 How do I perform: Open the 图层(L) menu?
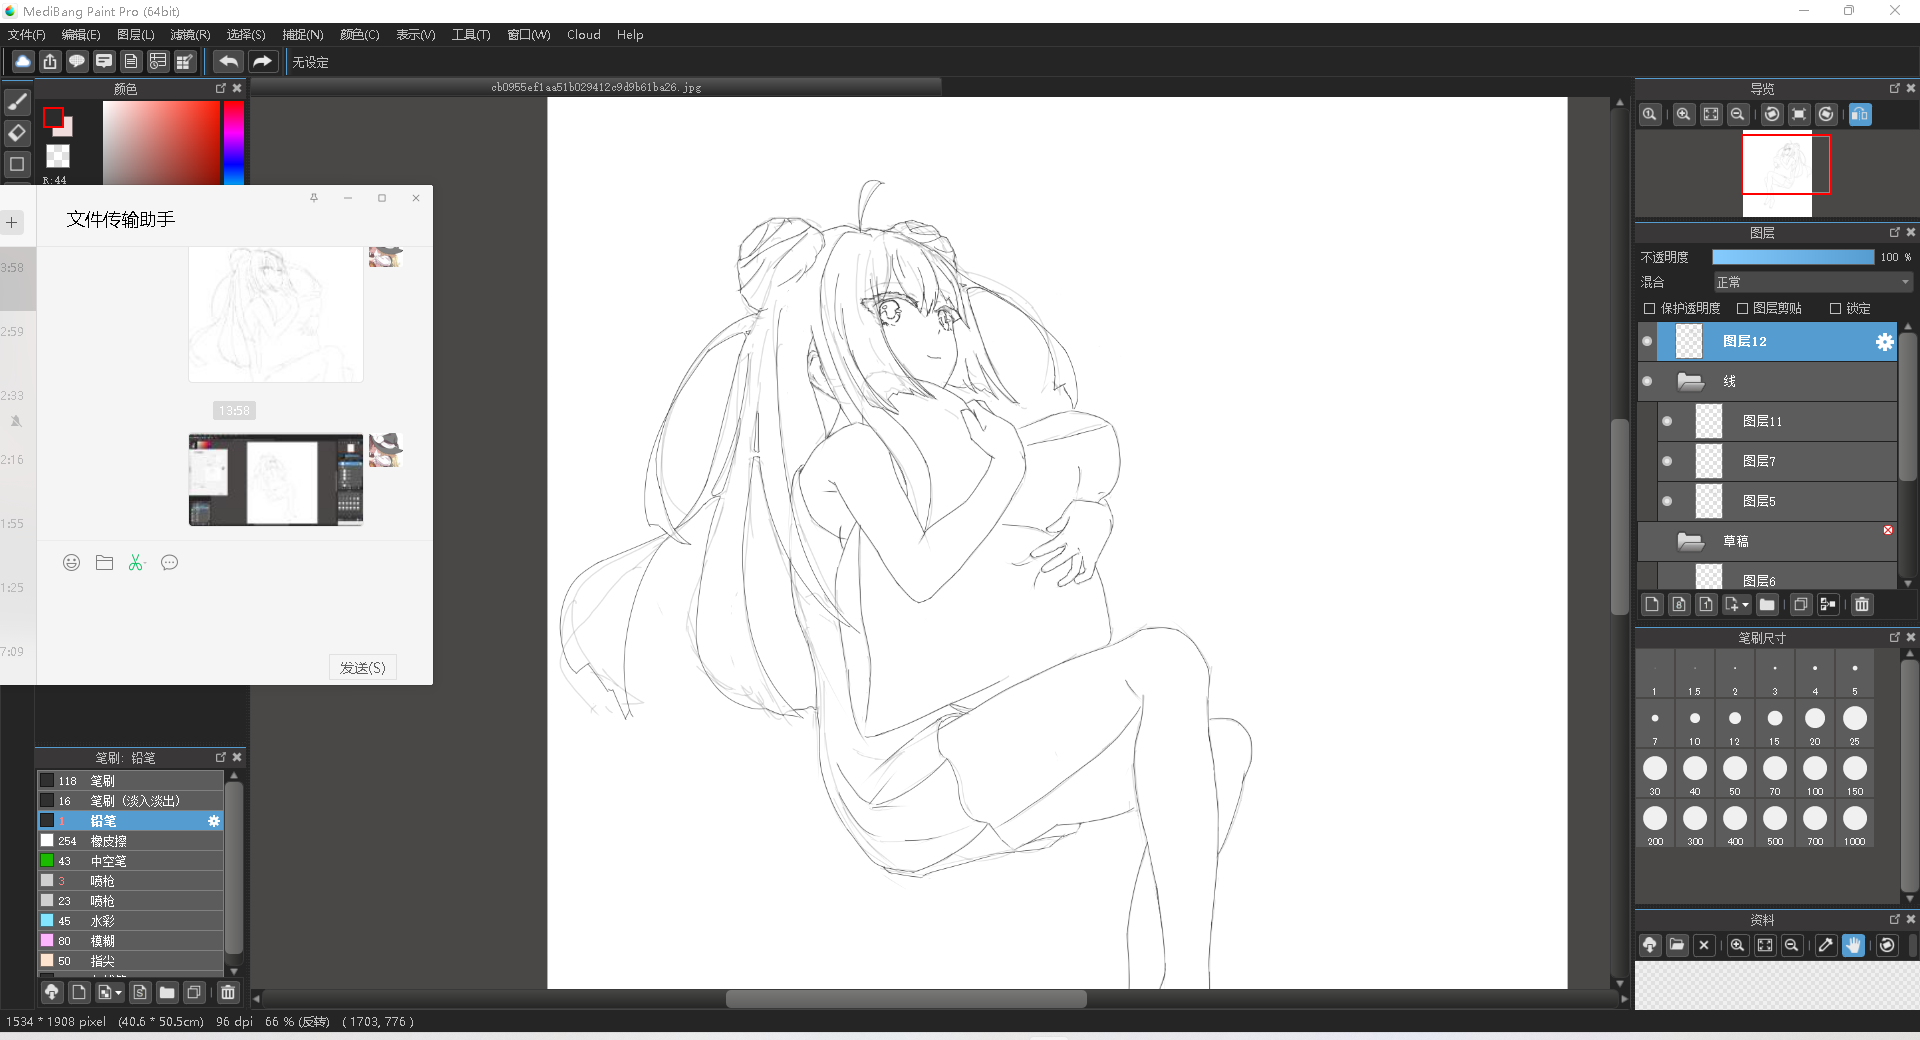point(135,35)
